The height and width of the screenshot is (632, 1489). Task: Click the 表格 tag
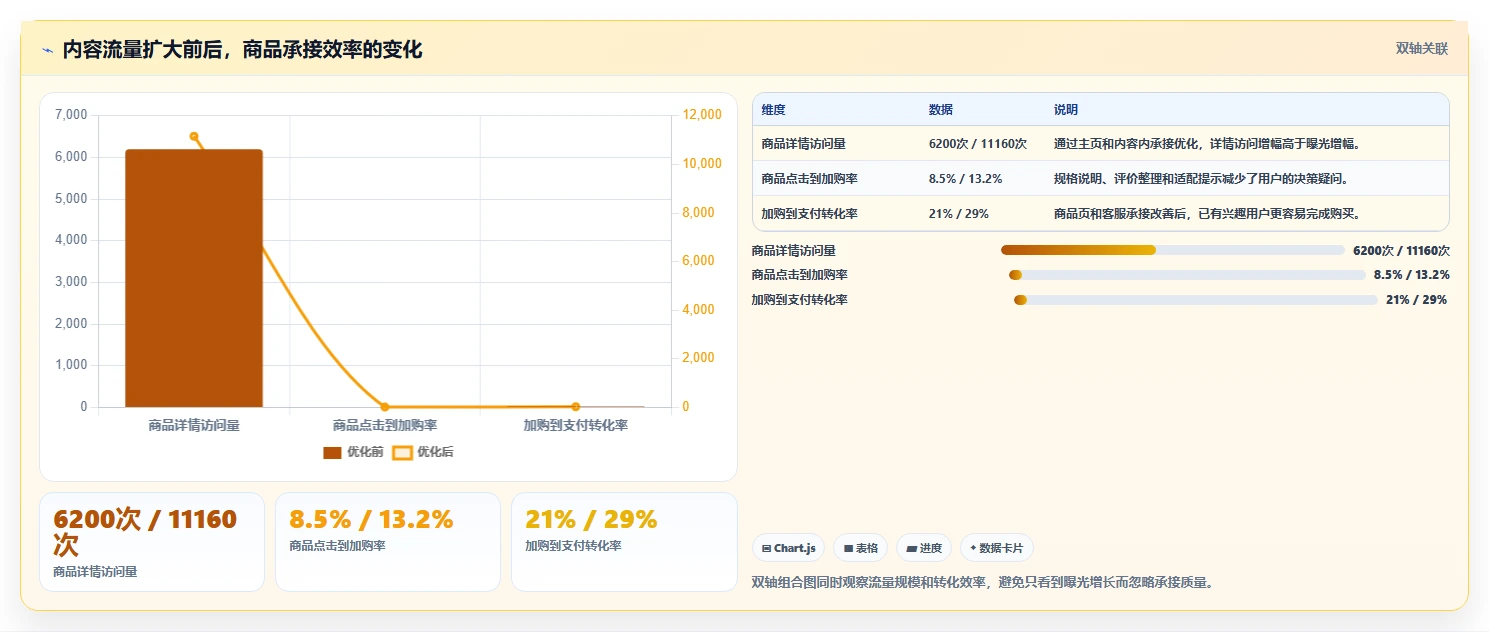click(860, 548)
